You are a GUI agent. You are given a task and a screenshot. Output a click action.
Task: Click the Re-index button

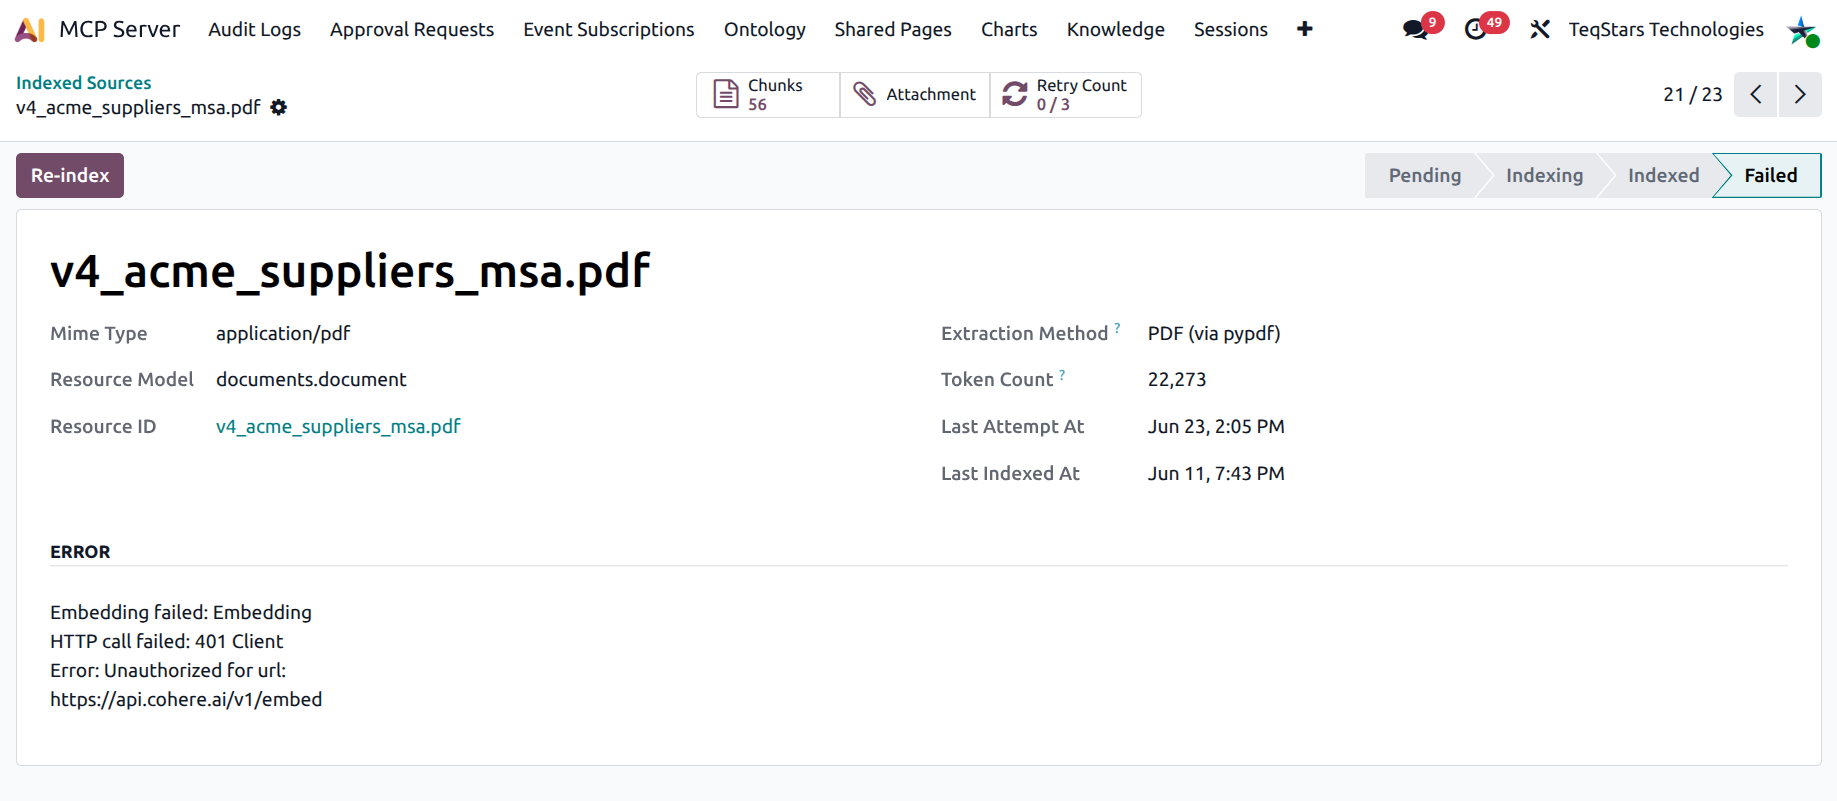click(x=70, y=175)
